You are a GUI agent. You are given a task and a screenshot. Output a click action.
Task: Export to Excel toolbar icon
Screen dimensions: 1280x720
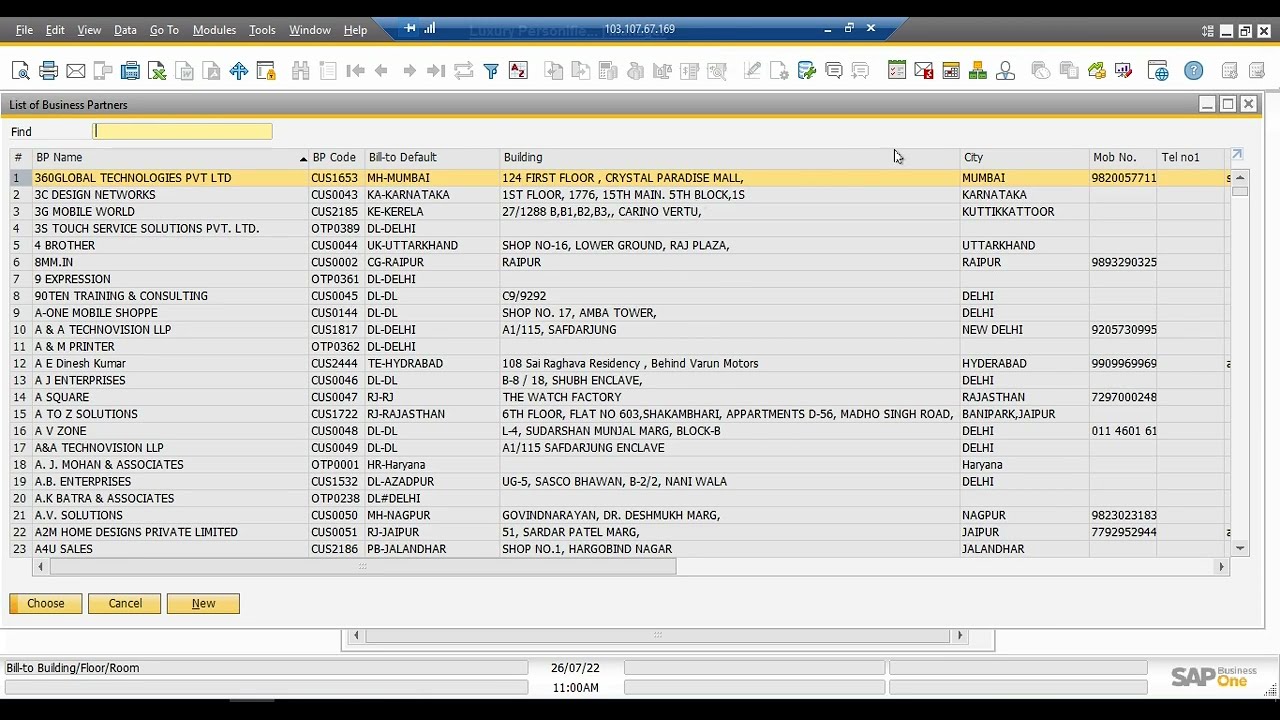(x=157, y=71)
